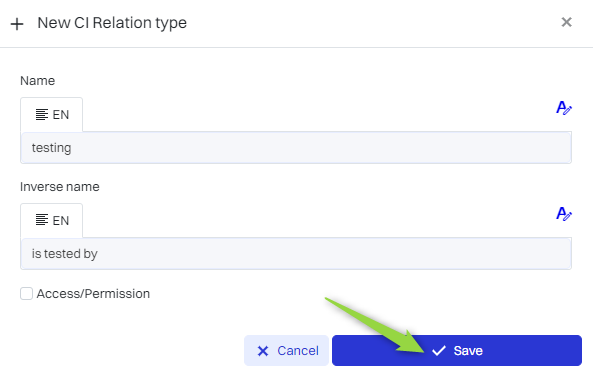
Task: Click the EN text in Name language tab
Action: [61, 115]
